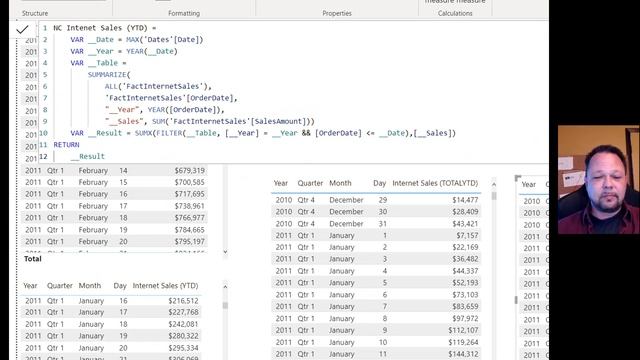Click the Structure ribbon group label
The width and height of the screenshot is (640, 360).
tap(35, 13)
